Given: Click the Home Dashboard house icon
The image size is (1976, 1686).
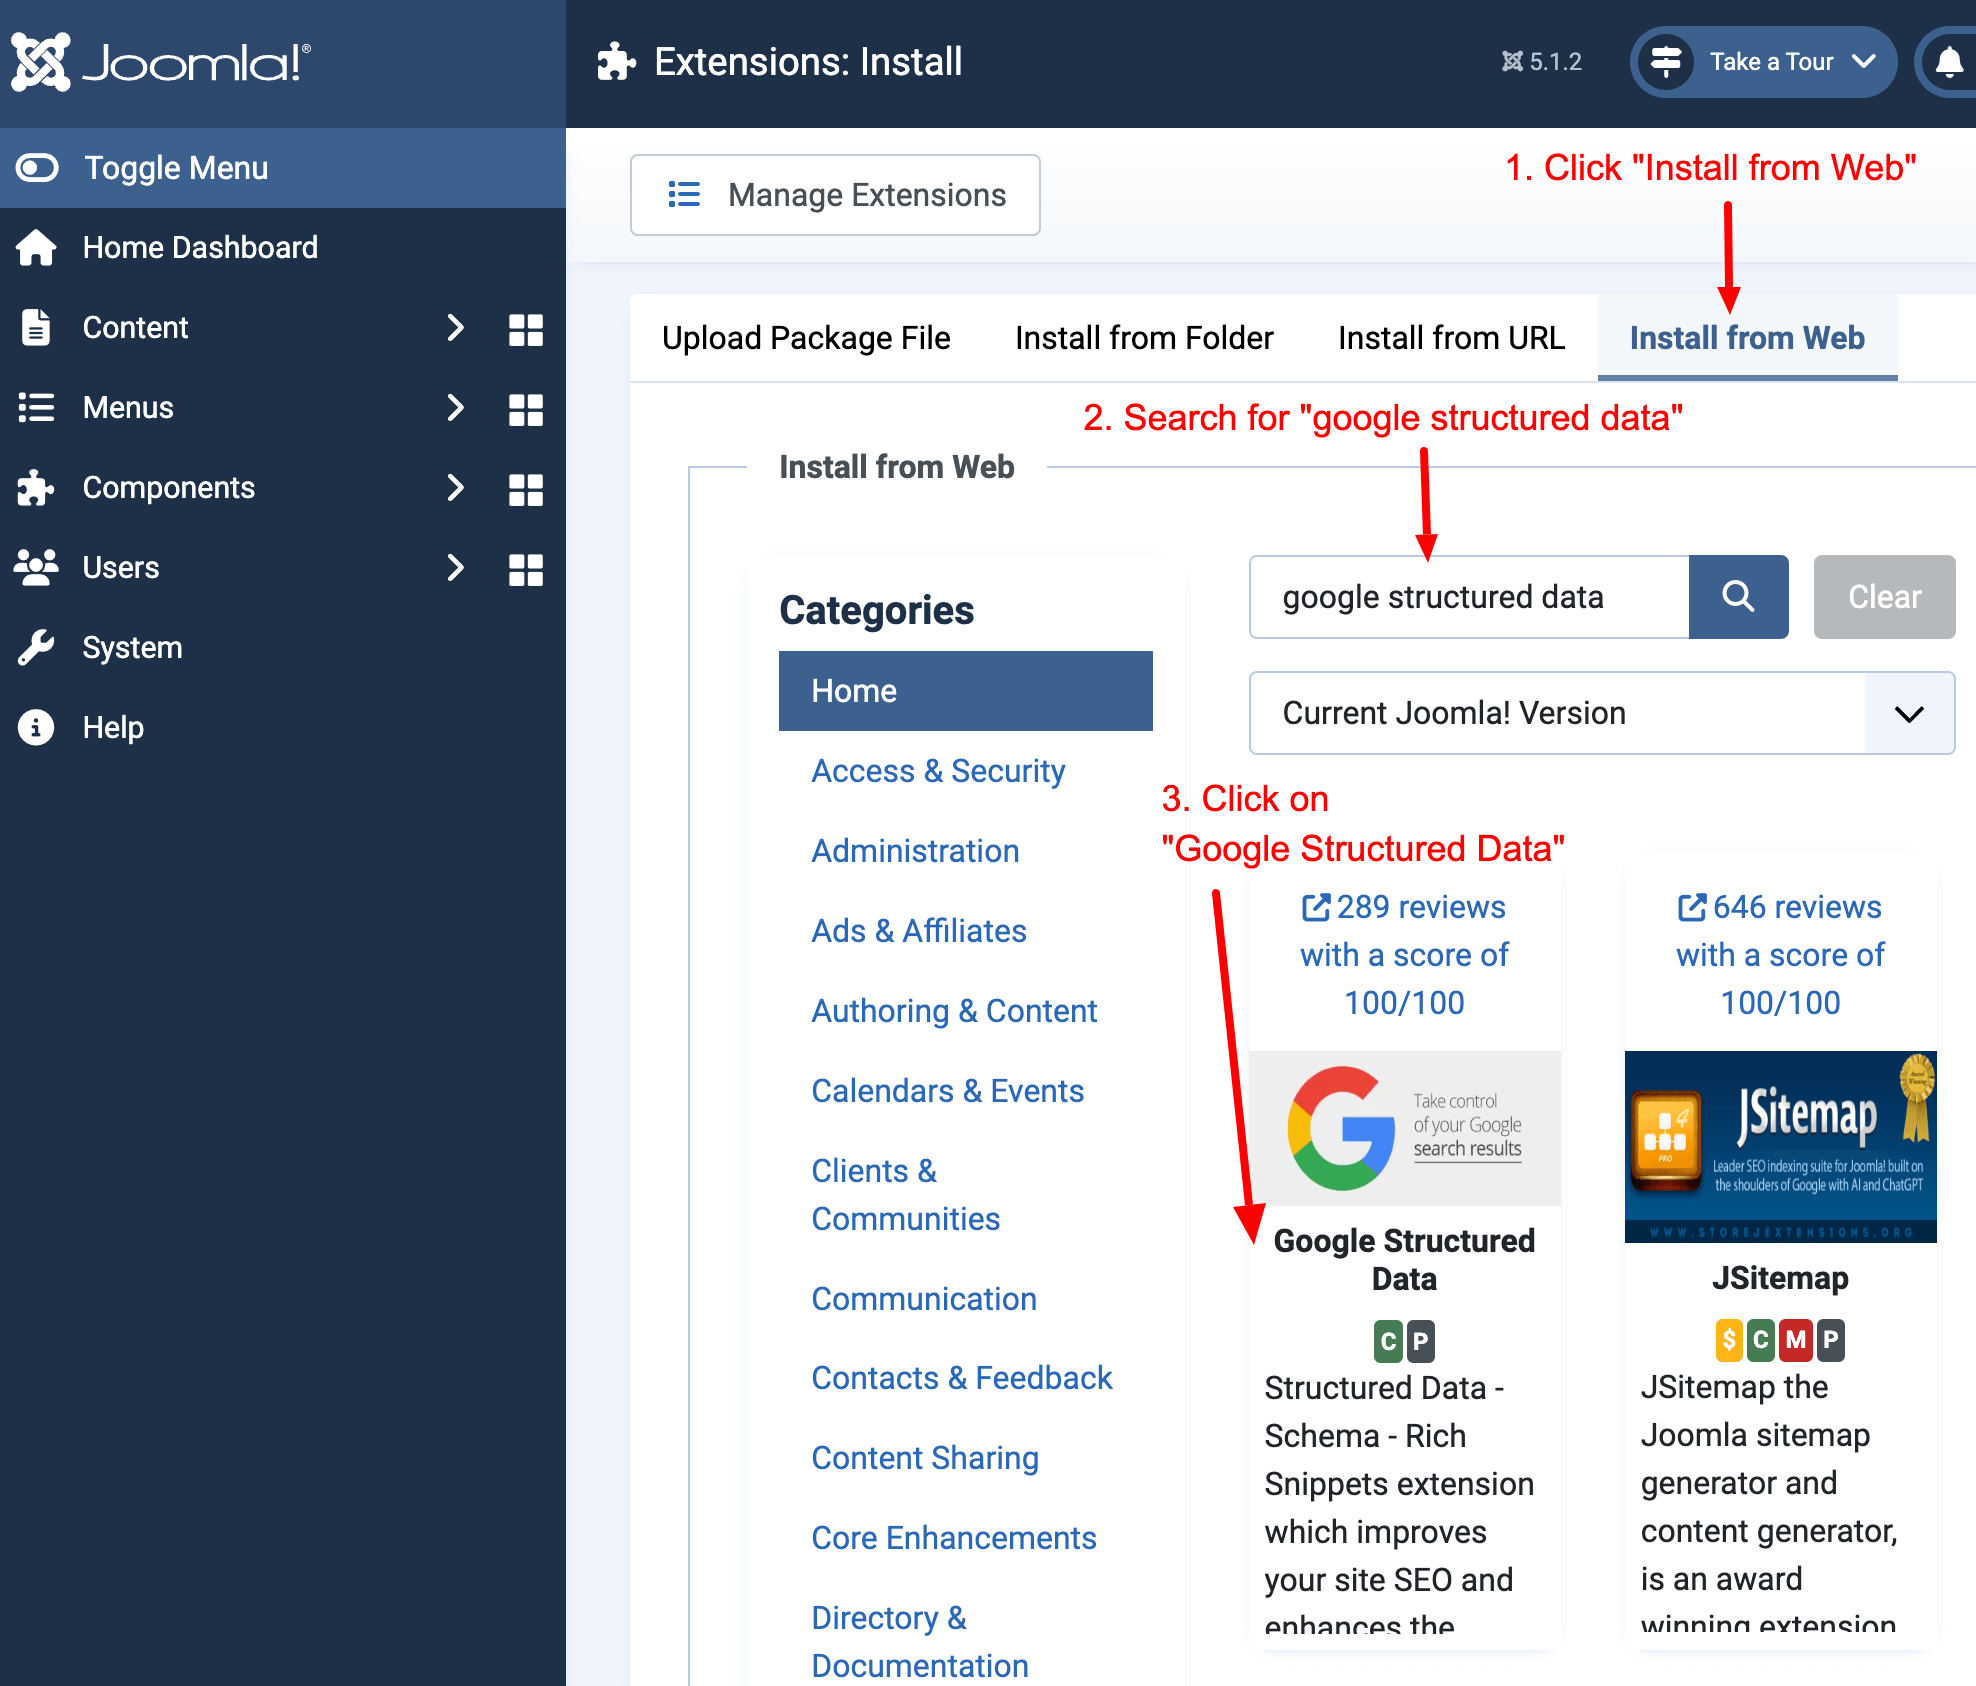Looking at the screenshot, I should coord(36,247).
